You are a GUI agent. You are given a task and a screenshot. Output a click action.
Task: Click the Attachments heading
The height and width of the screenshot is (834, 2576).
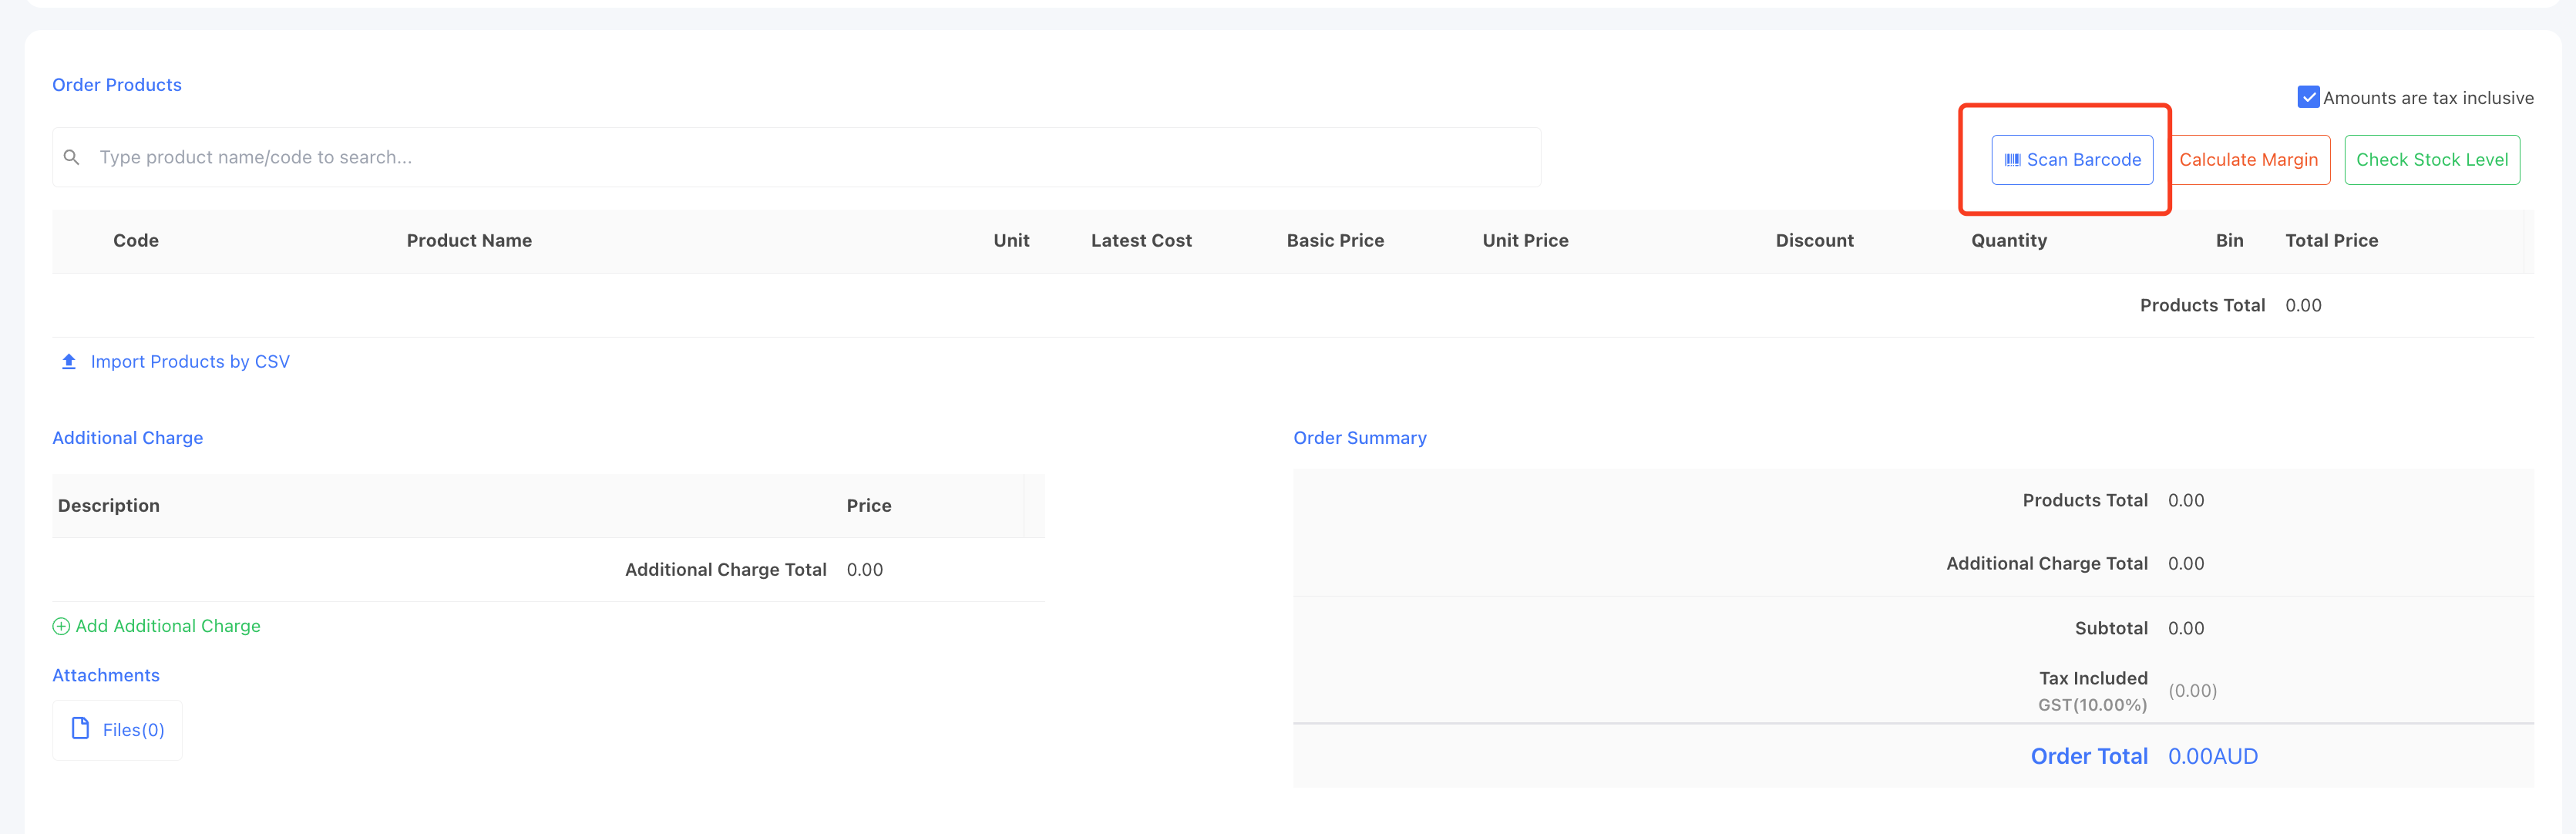click(106, 676)
